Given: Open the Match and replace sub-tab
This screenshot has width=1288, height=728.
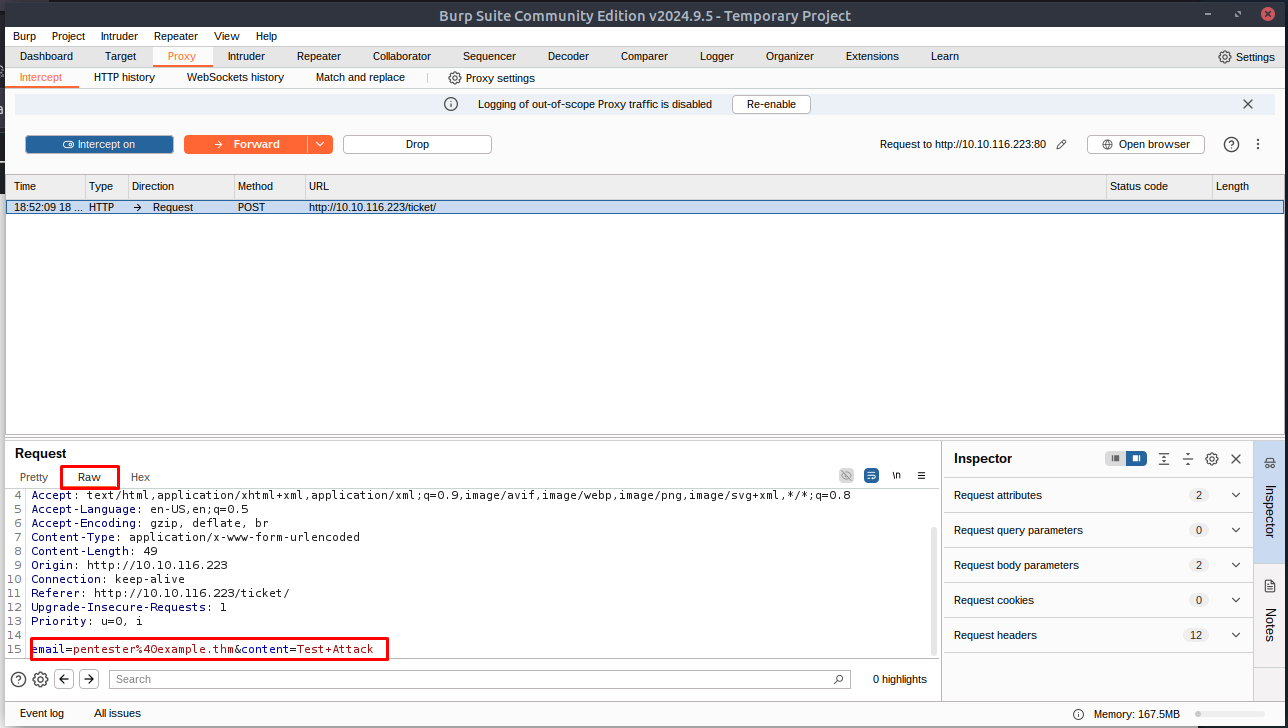Looking at the screenshot, I should [x=360, y=78].
